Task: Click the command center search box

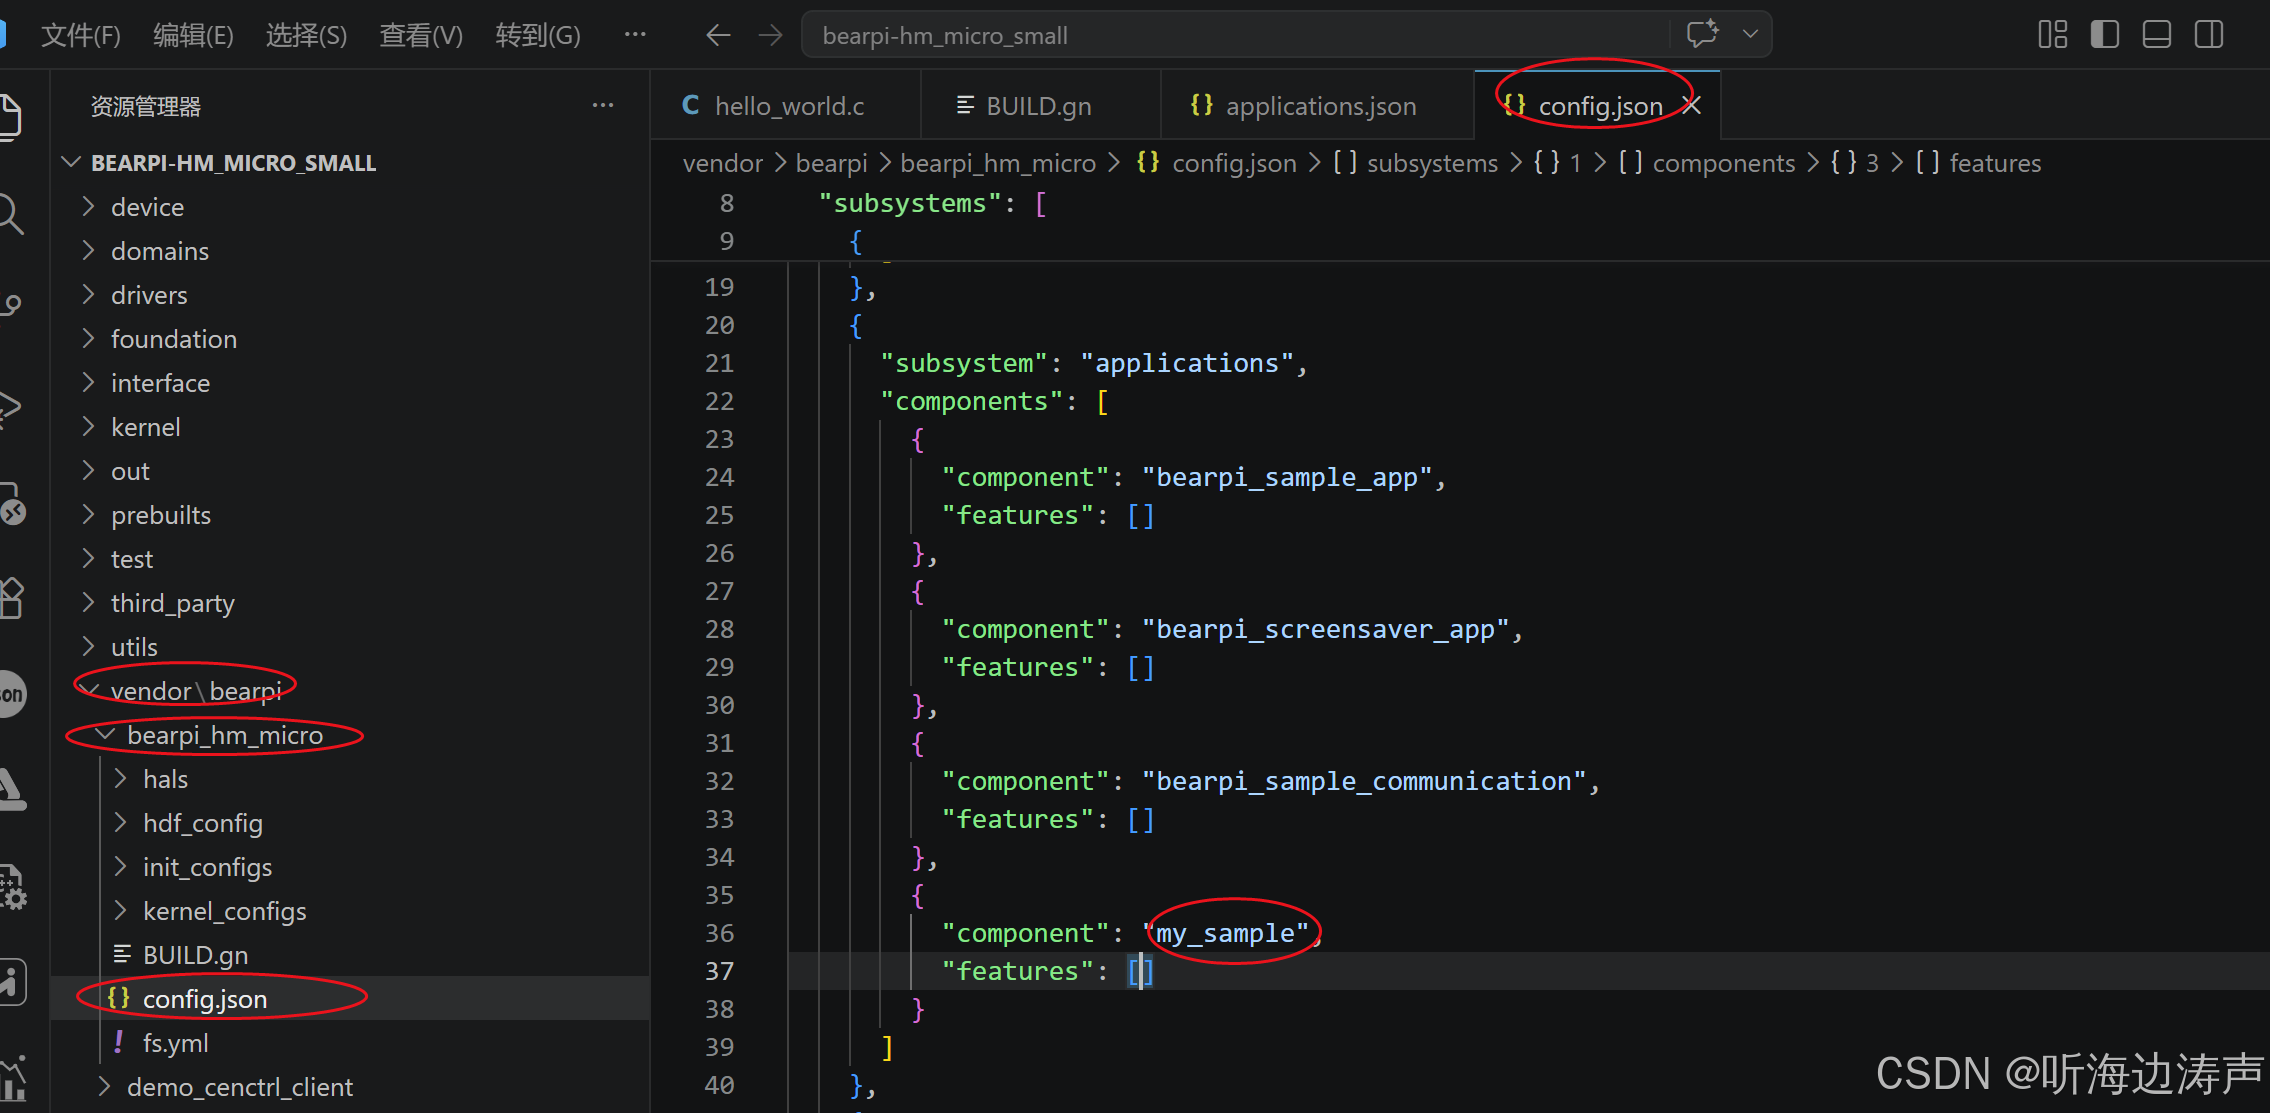Action: tap(1235, 35)
